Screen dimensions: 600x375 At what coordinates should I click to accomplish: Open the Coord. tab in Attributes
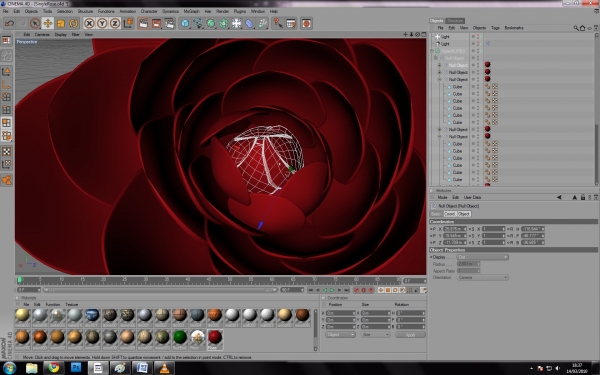450,214
